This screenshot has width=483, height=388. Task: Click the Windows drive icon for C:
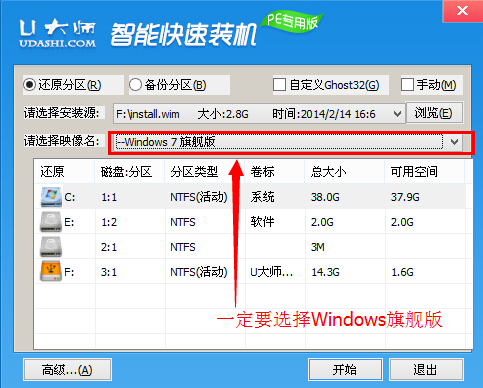pyautogui.click(x=51, y=197)
